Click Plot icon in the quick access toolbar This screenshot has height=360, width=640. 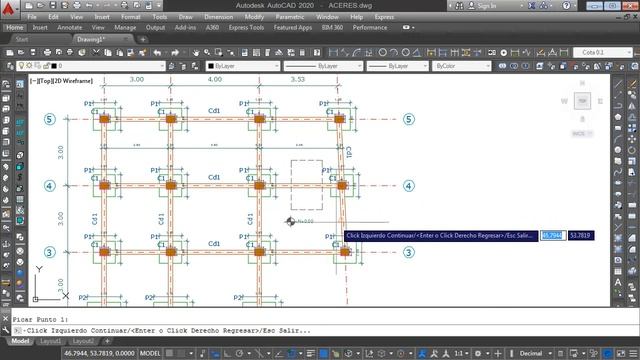(x=77, y=5)
